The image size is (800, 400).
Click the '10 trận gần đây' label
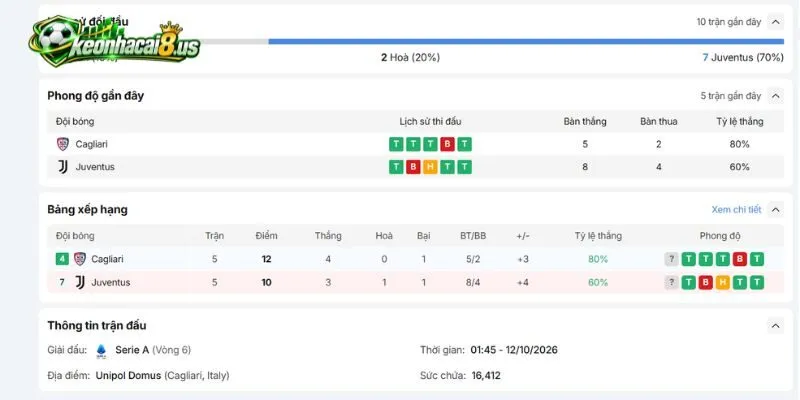(729, 22)
